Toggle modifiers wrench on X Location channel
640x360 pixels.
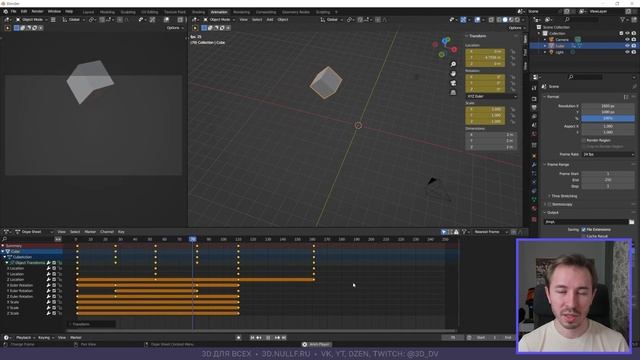pyautogui.click(x=49, y=269)
